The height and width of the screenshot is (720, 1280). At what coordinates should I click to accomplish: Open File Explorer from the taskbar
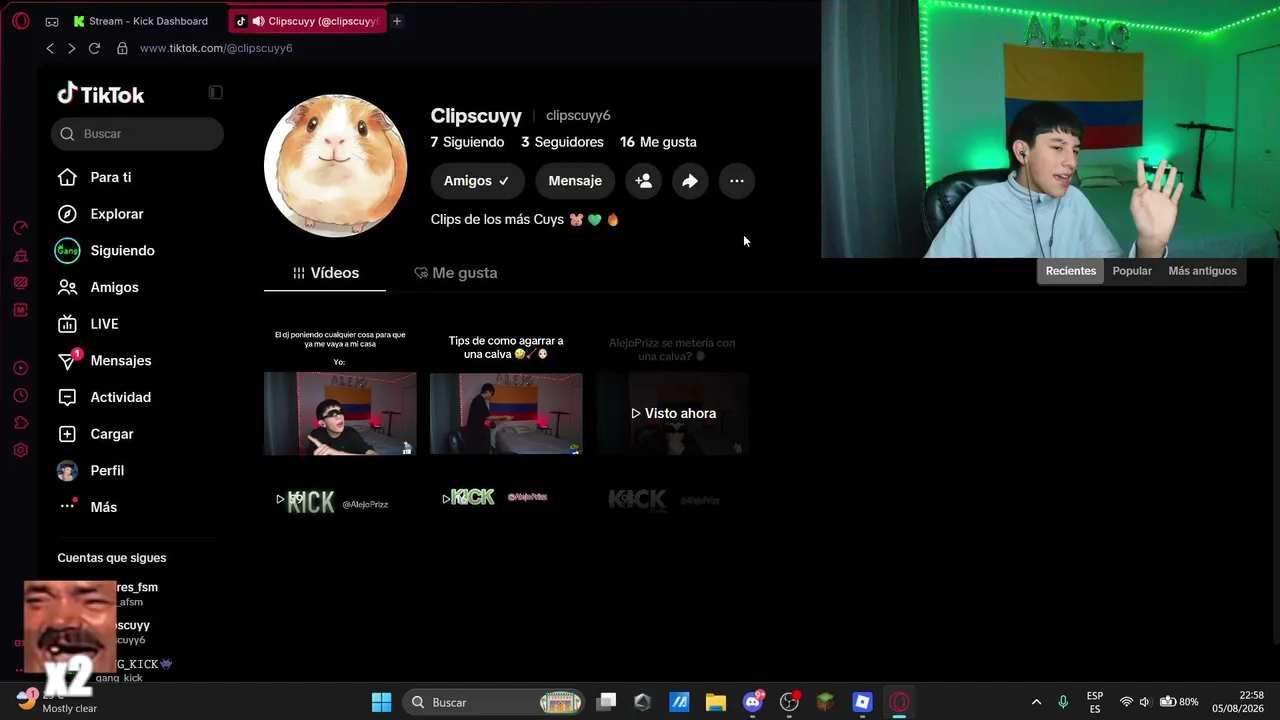tap(715, 702)
